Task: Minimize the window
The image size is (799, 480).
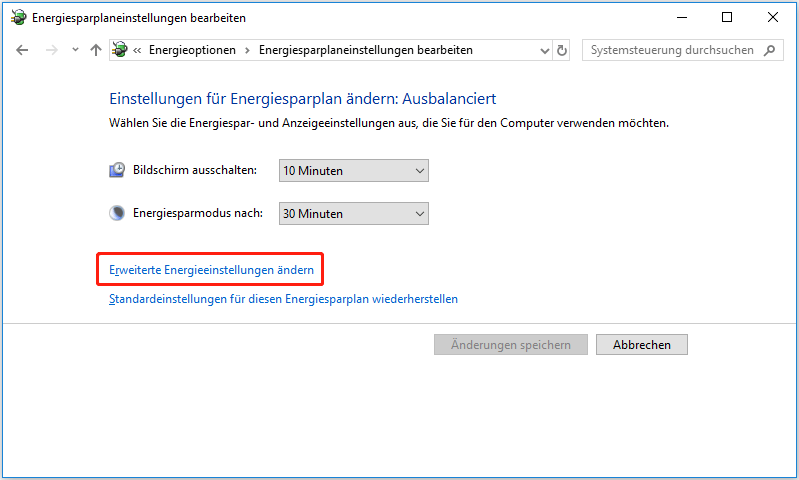Action: (x=682, y=17)
